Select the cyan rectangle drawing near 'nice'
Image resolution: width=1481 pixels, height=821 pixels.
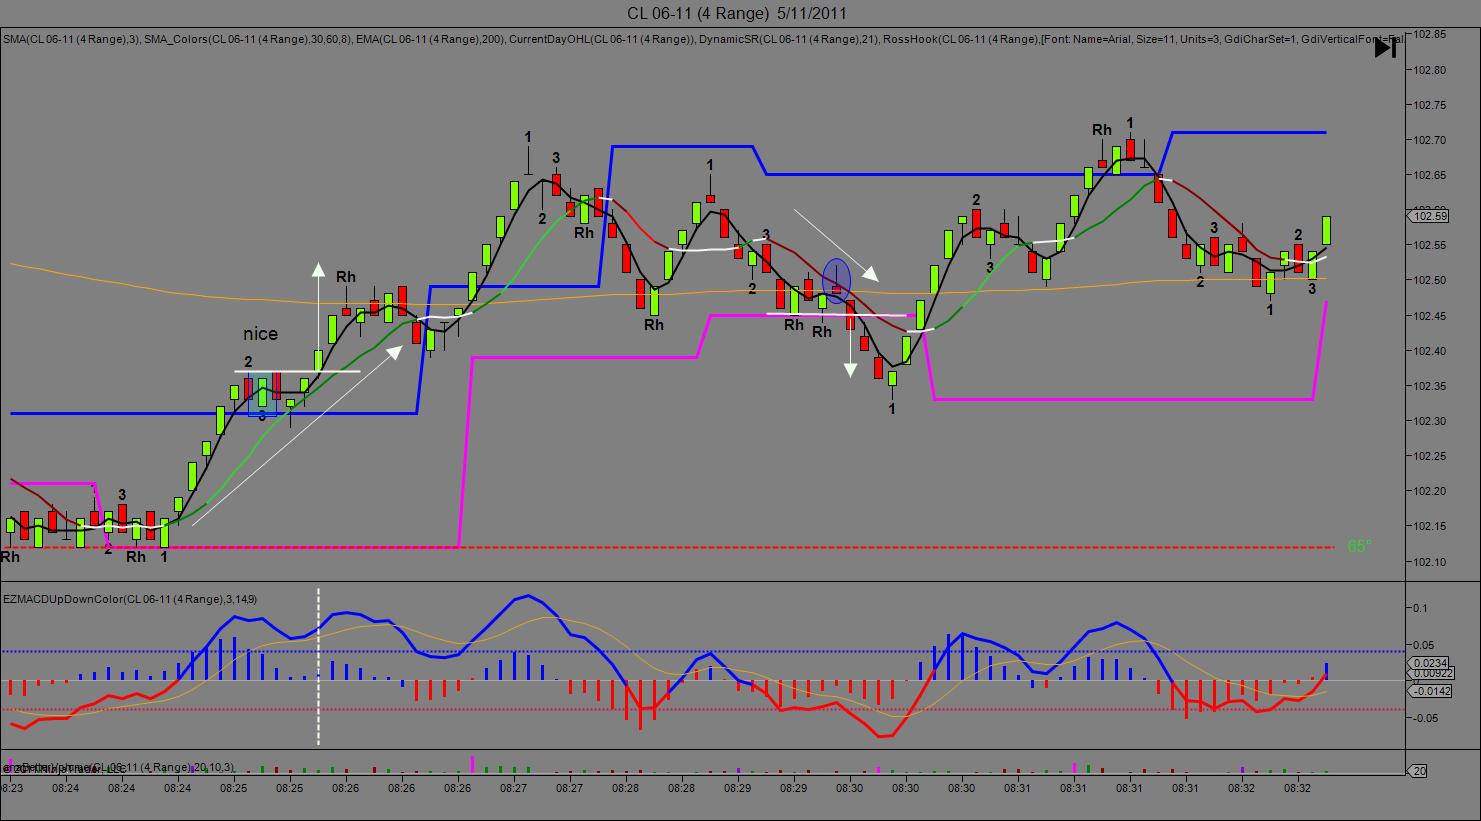pos(261,395)
